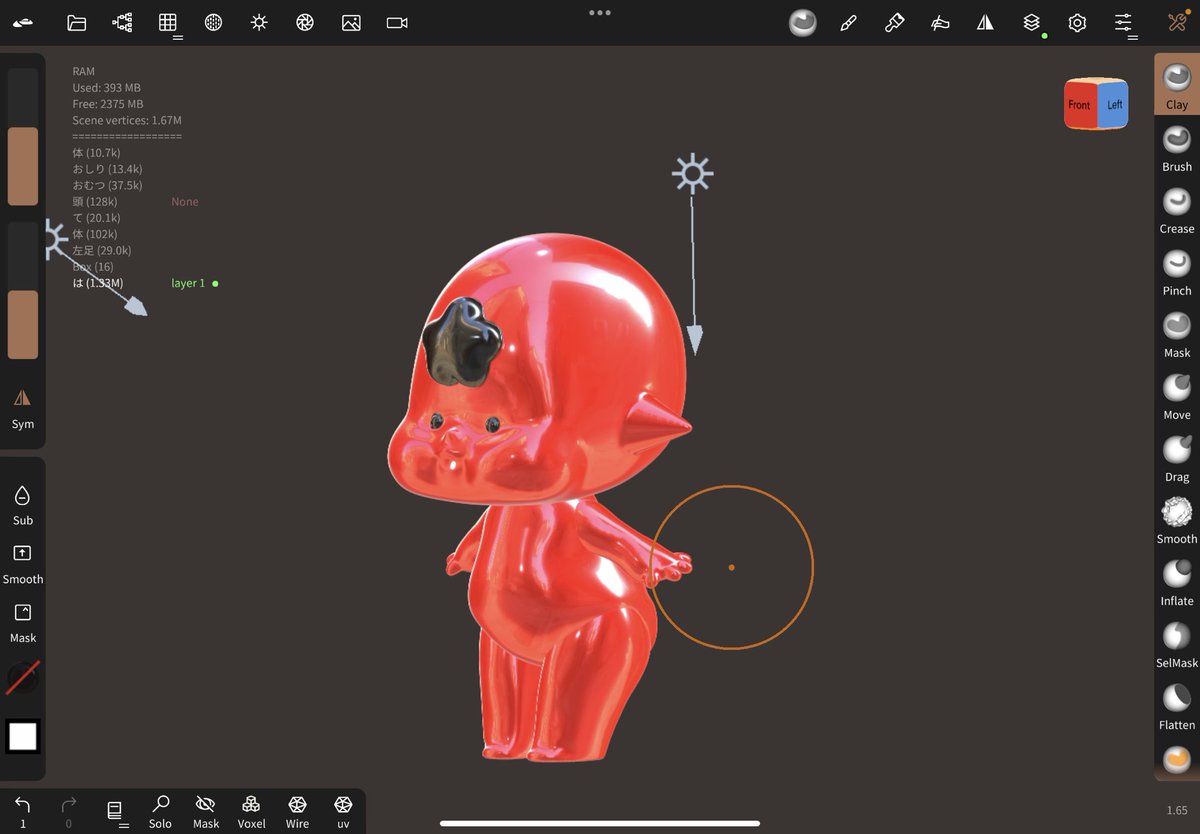1200x834 pixels.
Task: Select object 体 (10.7k)
Action: [x=96, y=153]
